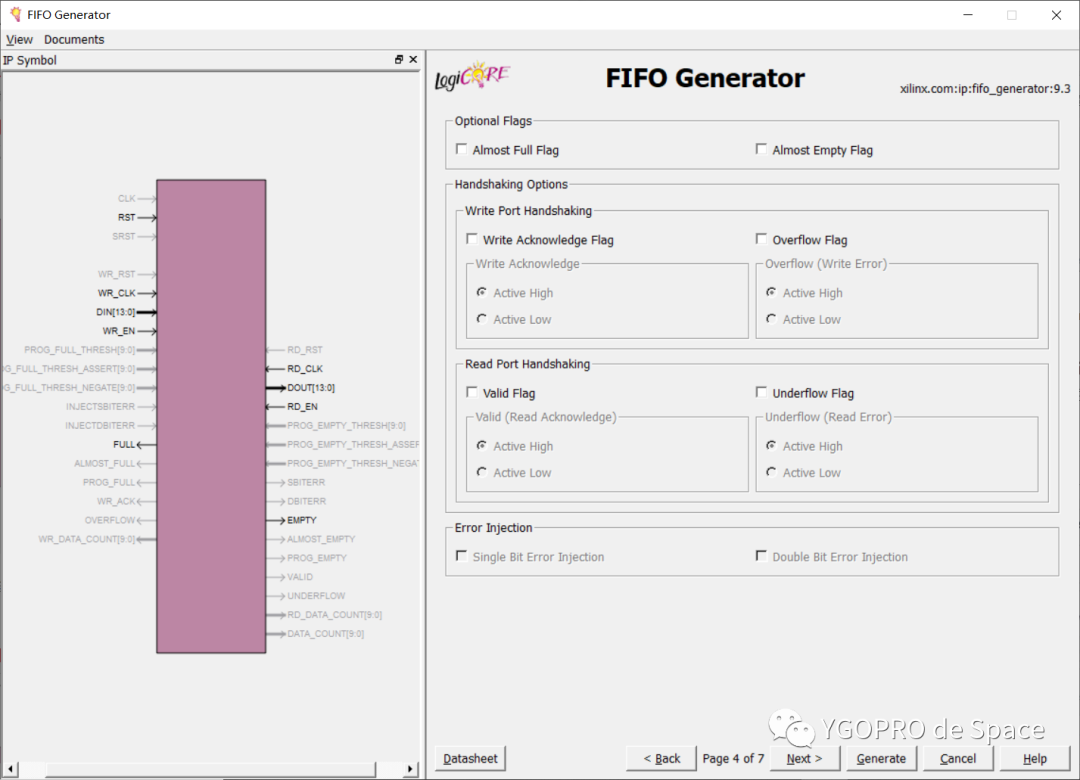Open the Datasheet
Viewport: 1080px width, 780px height.
tap(470, 758)
